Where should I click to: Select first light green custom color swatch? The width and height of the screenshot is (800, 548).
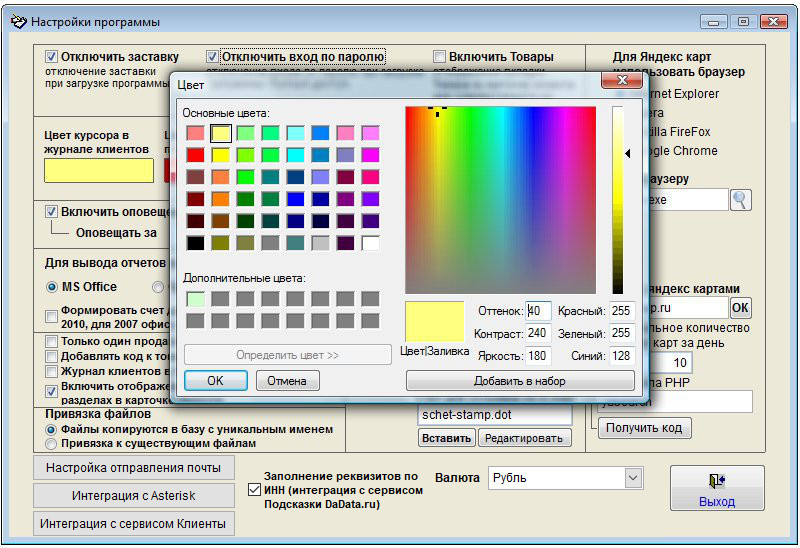click(196, 299)
